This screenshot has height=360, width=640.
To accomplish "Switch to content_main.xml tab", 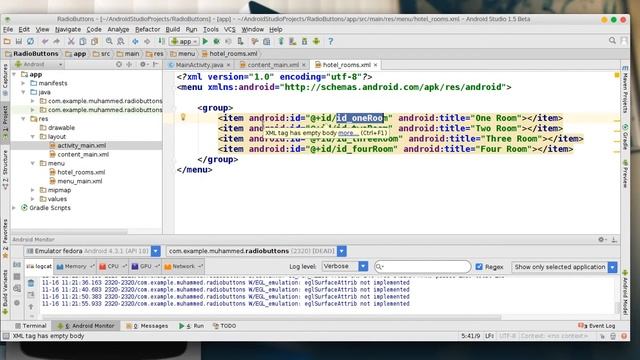I will click(273, 65).
